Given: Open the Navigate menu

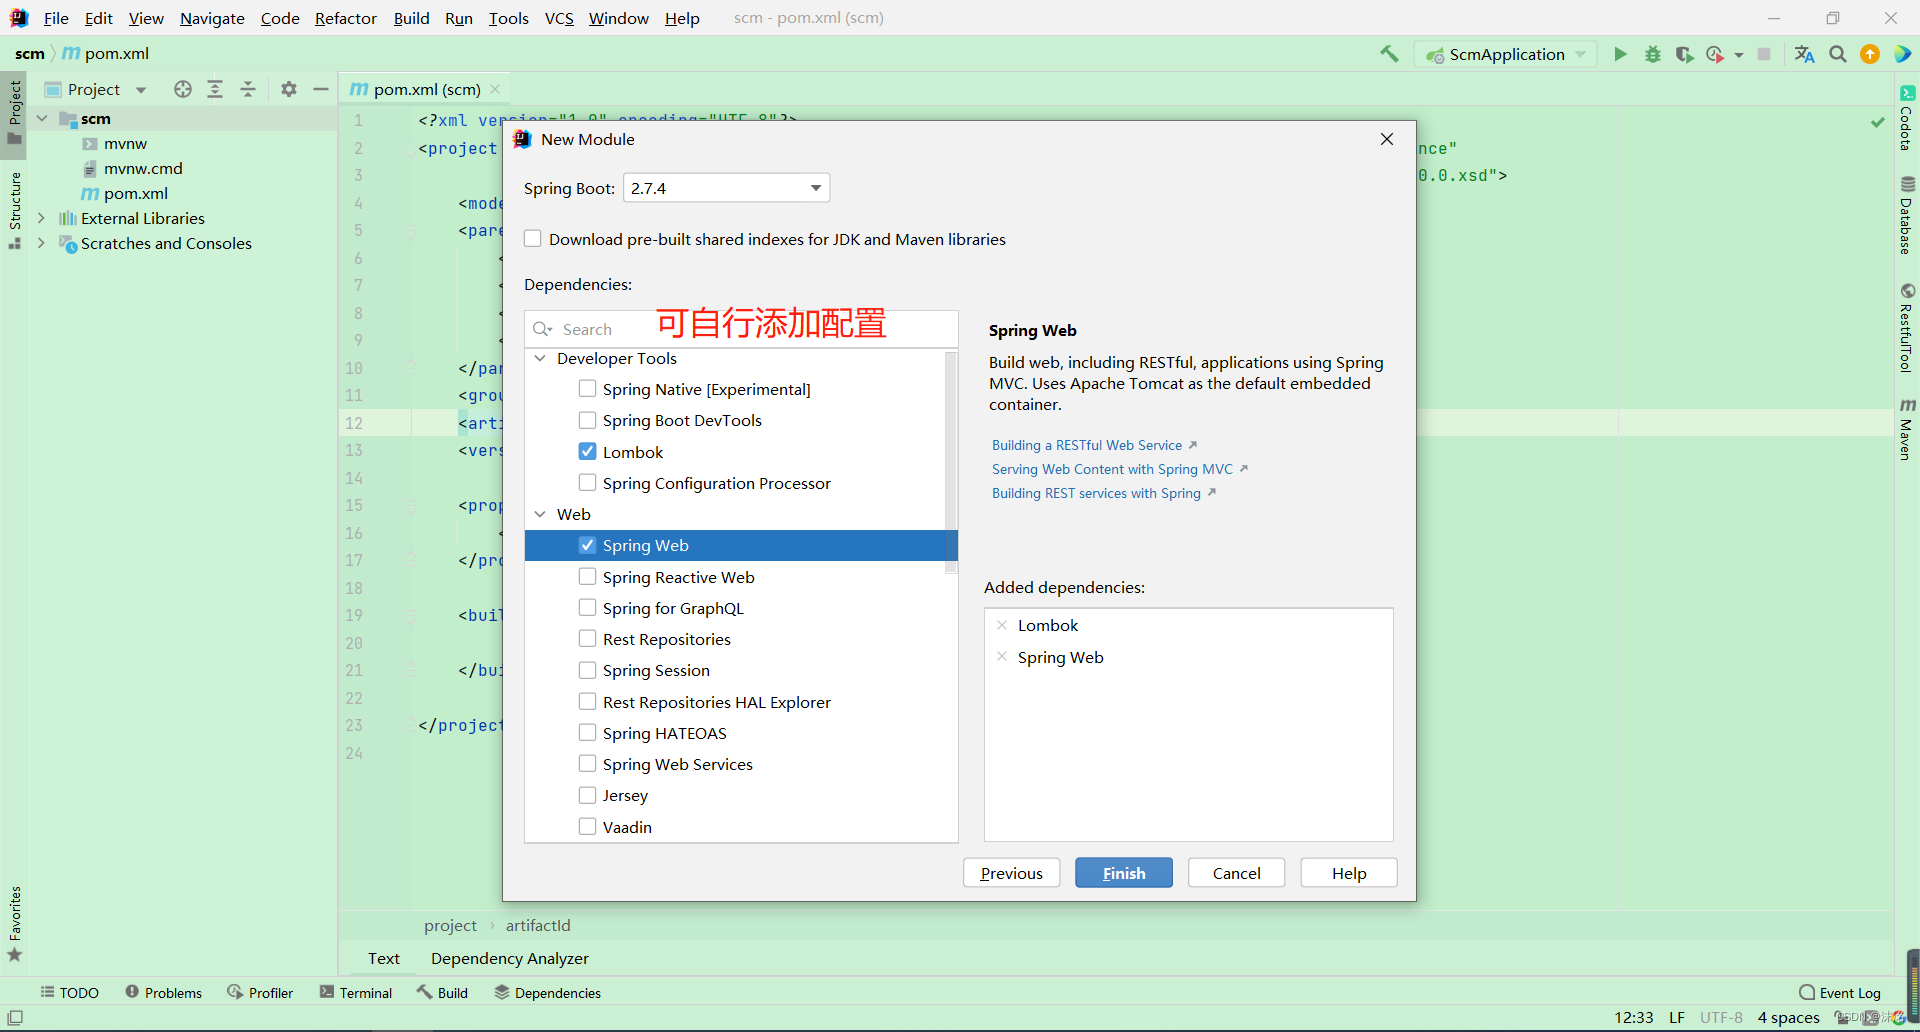Looking at the screenshot, I should pos(212,18).
